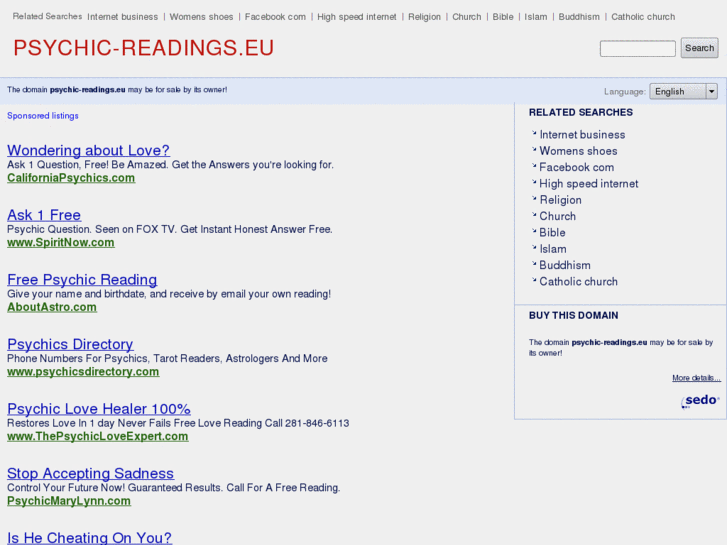Open the Wondering about Love? ad
The height and width of the screenshot is (545, 727).
click(x=88, y=150)
